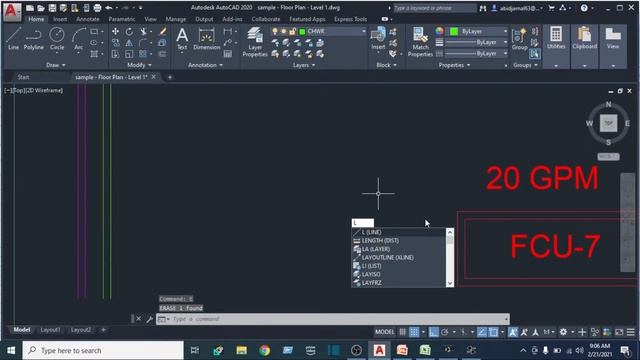Image resolution: width=640 pixels, height=360 pixels.
Task: Open the Layer Properties manager
Action: [255, 42]
